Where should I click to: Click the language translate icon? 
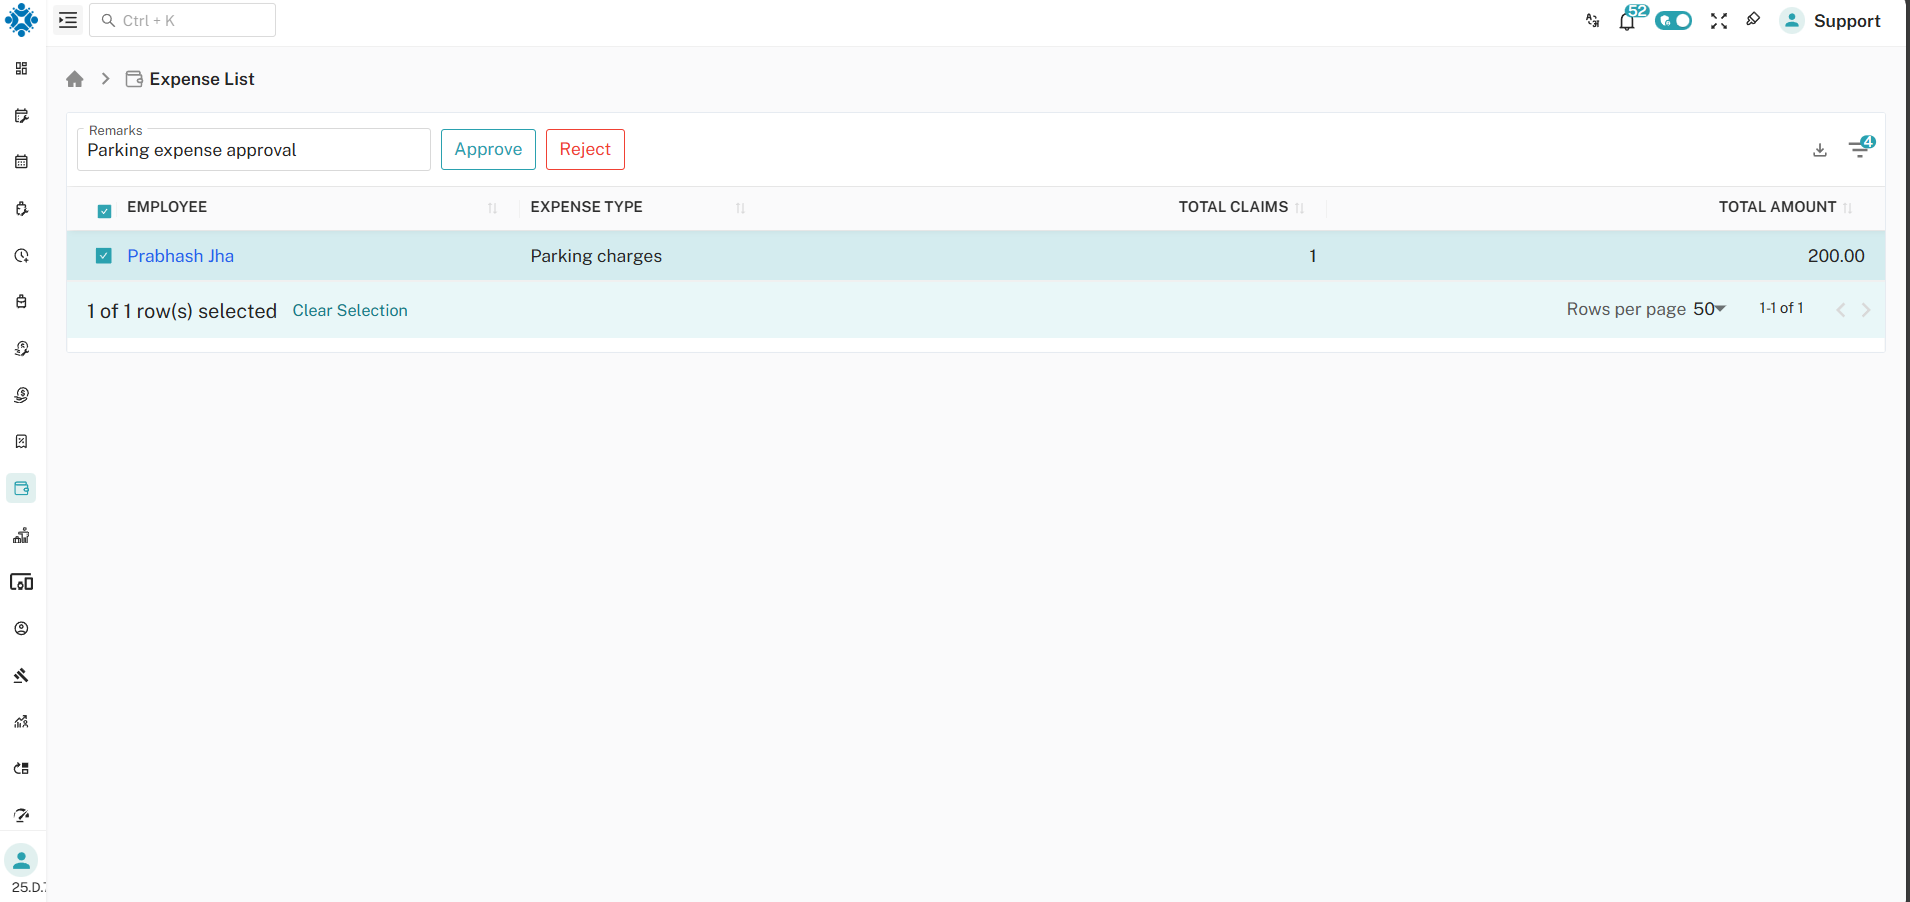[x=1592, y=21]
